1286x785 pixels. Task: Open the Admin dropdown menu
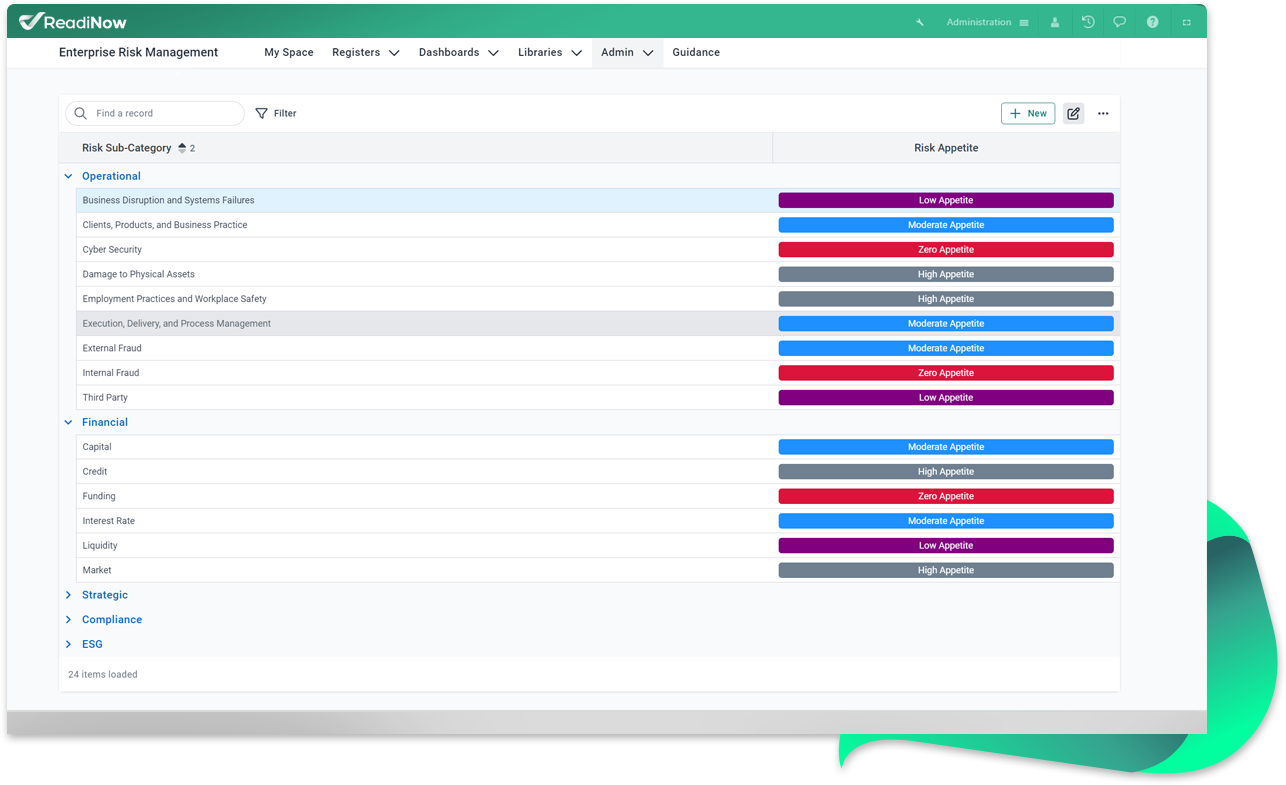point(627,52)
